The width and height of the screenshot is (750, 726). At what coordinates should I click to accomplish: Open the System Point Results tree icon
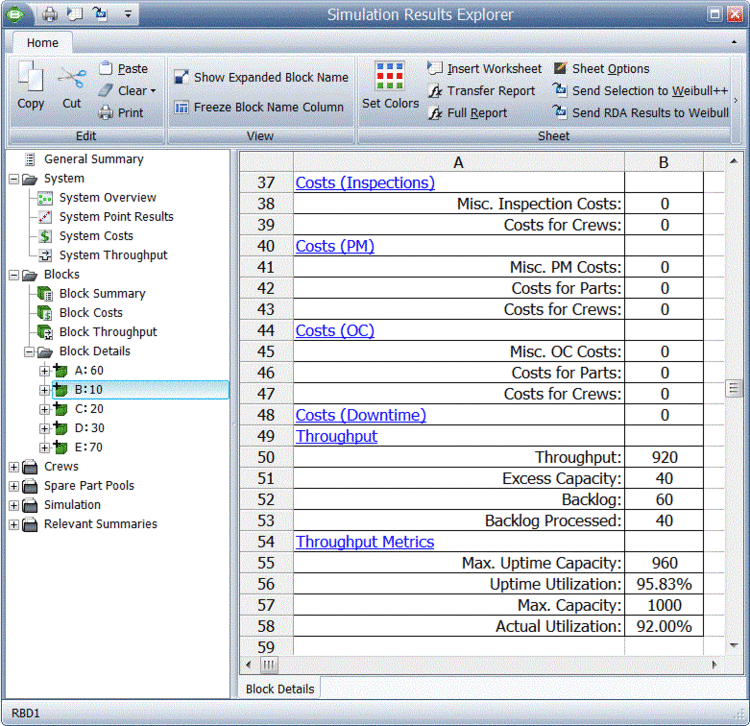(x=45, y=217)
